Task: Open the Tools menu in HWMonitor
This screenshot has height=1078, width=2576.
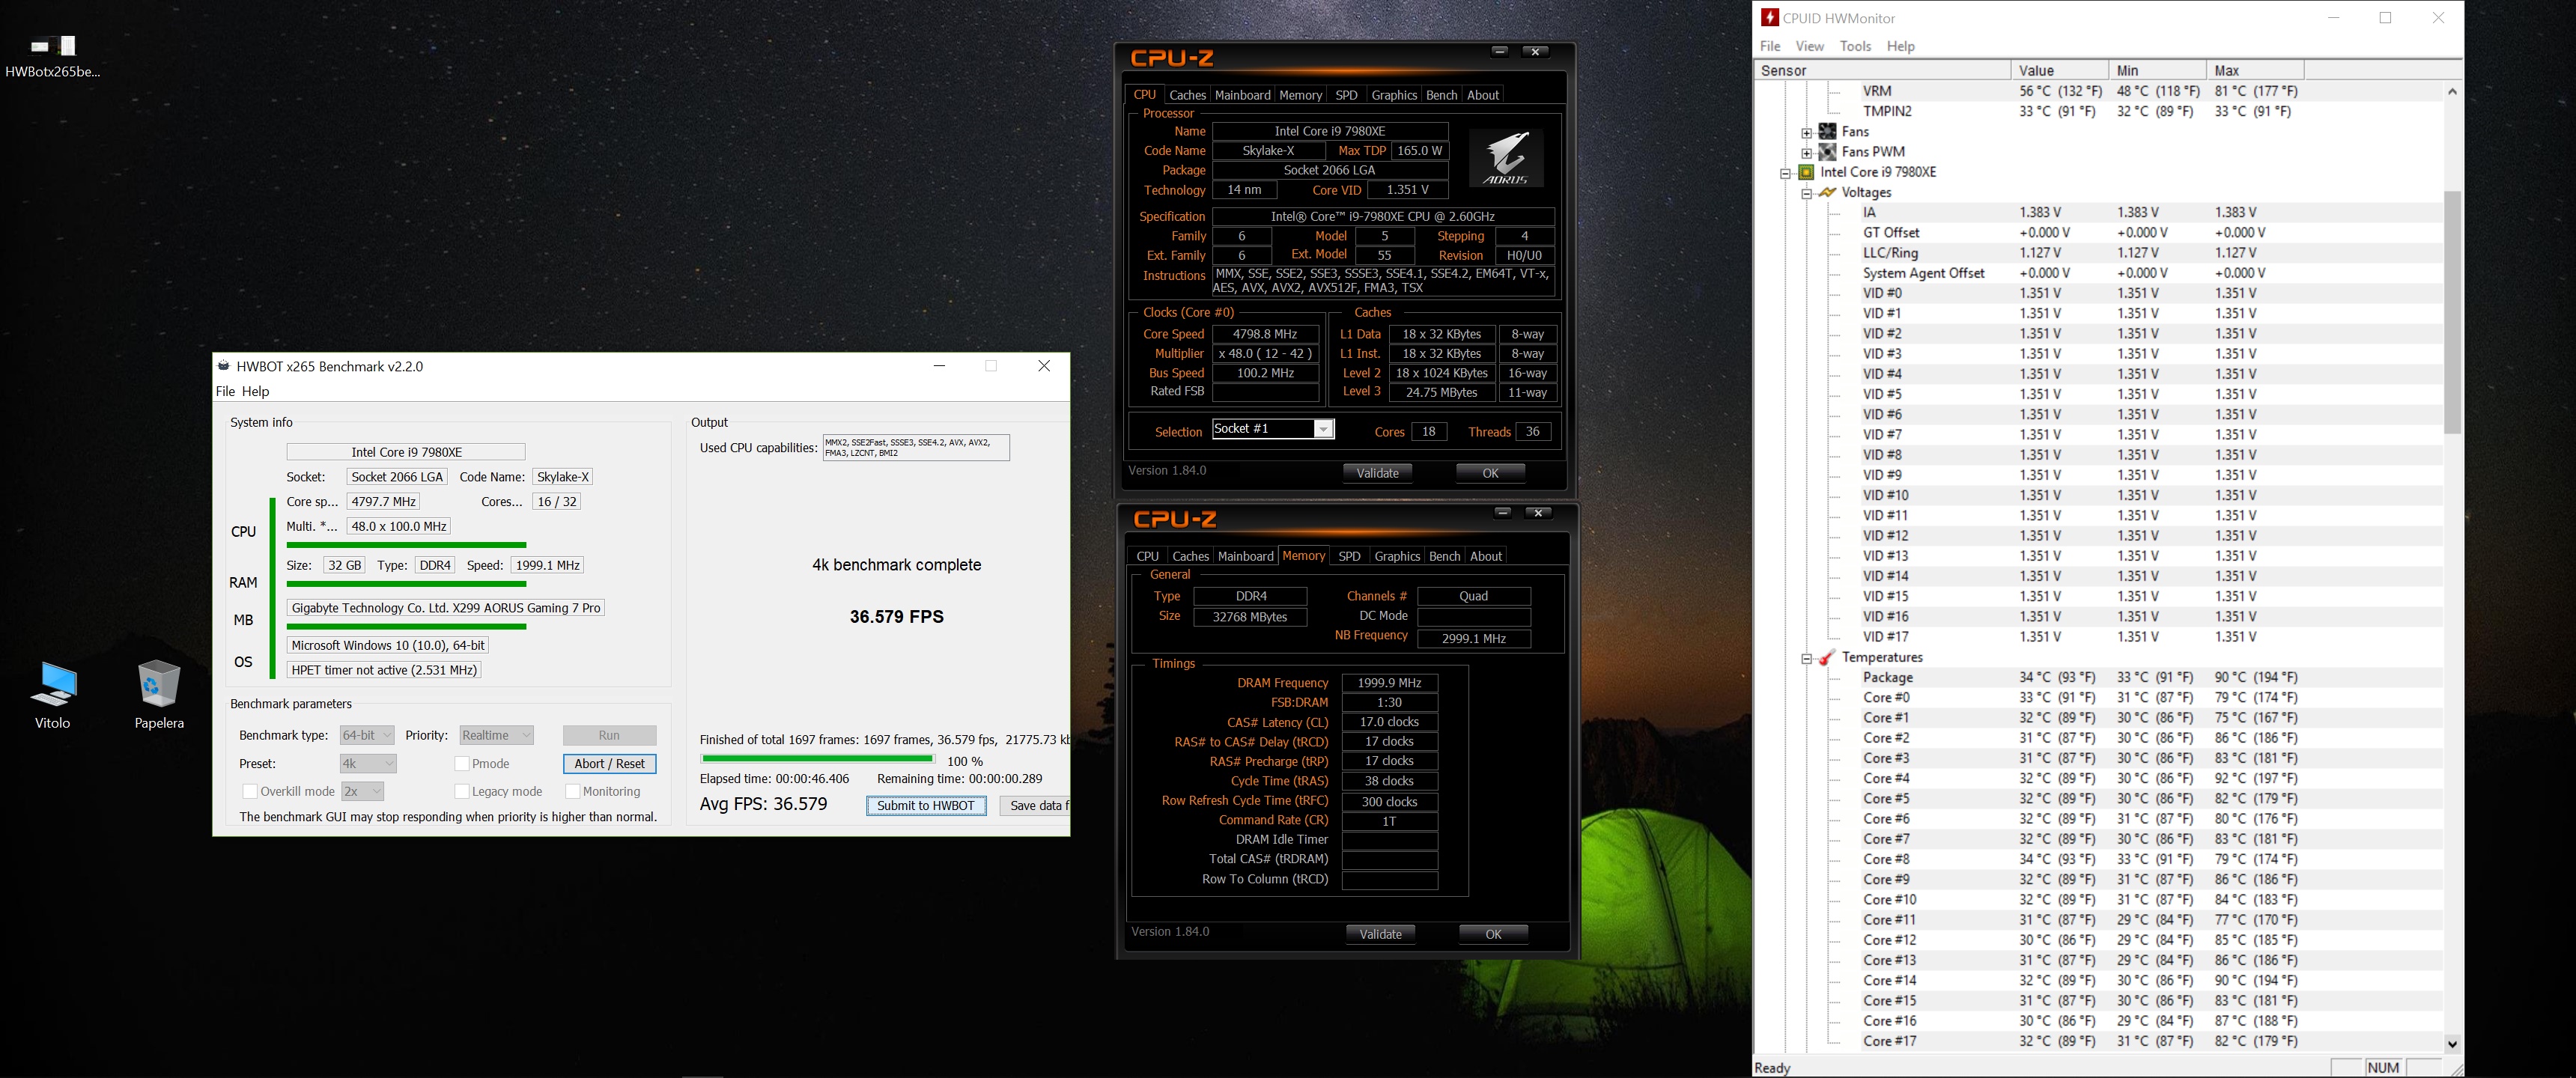Action: coord(1855,46)
